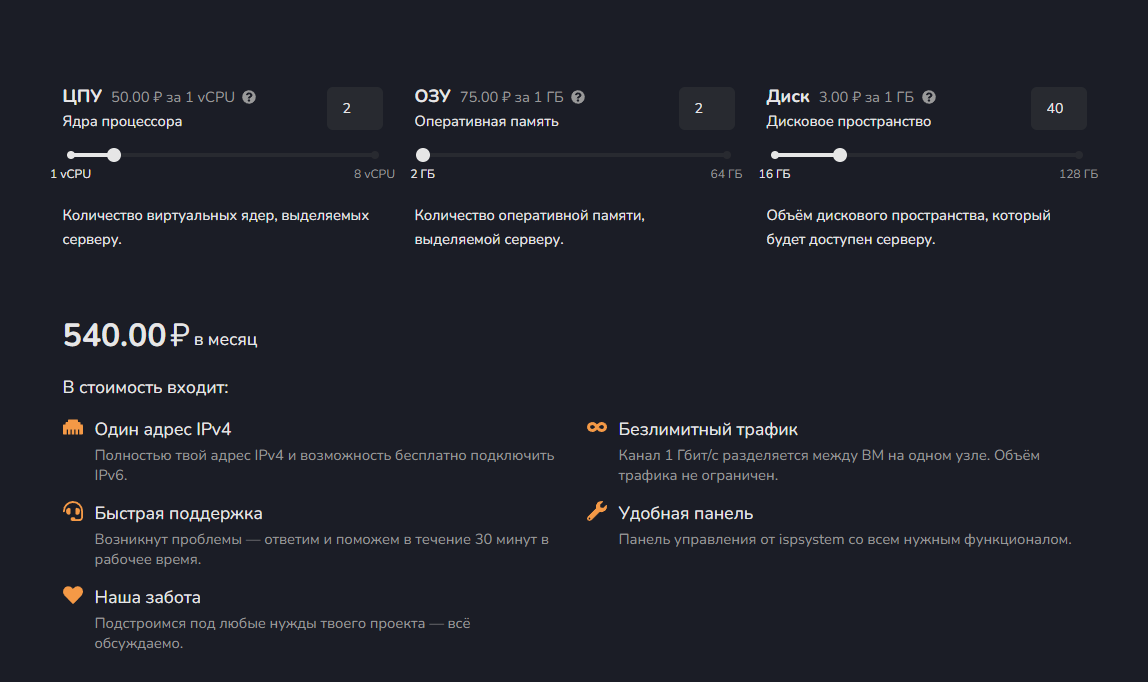
Task: Click the heart icon beside Наша забота
Action: pos(73,596)
